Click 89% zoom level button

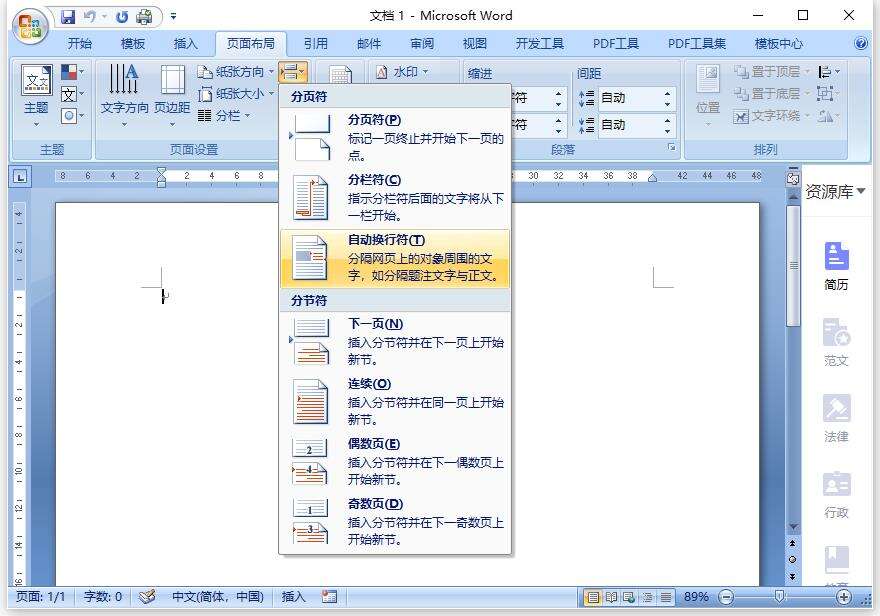pyautogui.click(x=696, y=597)
